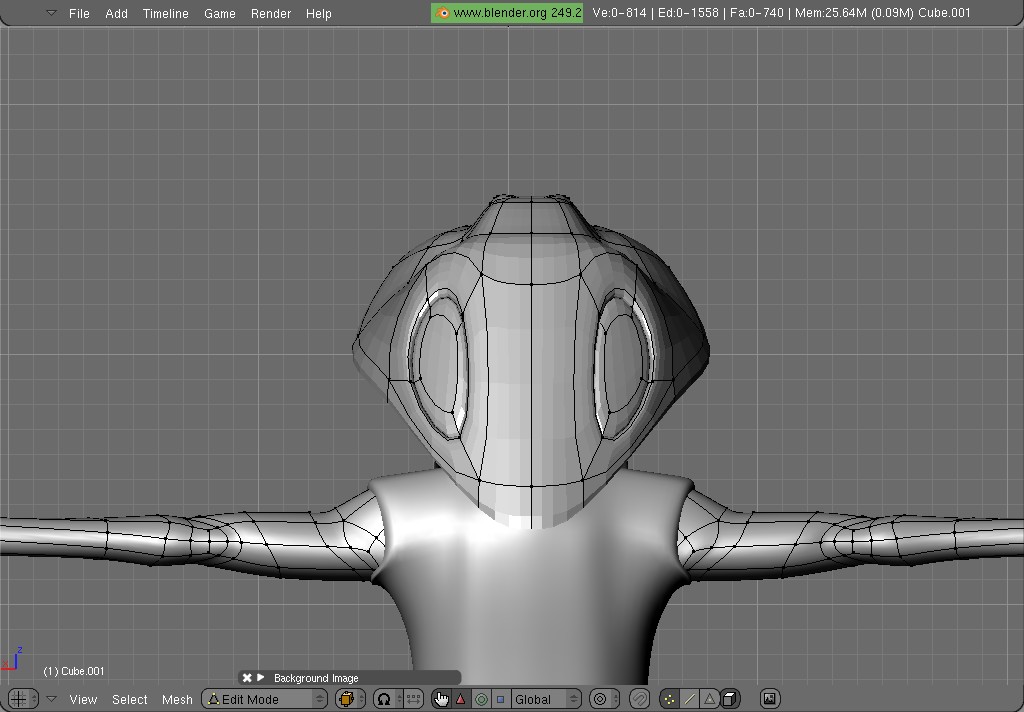Open the Global orientation dropdown
Viewport: 1024px width, 712px height.
click(x=545, y=699)
